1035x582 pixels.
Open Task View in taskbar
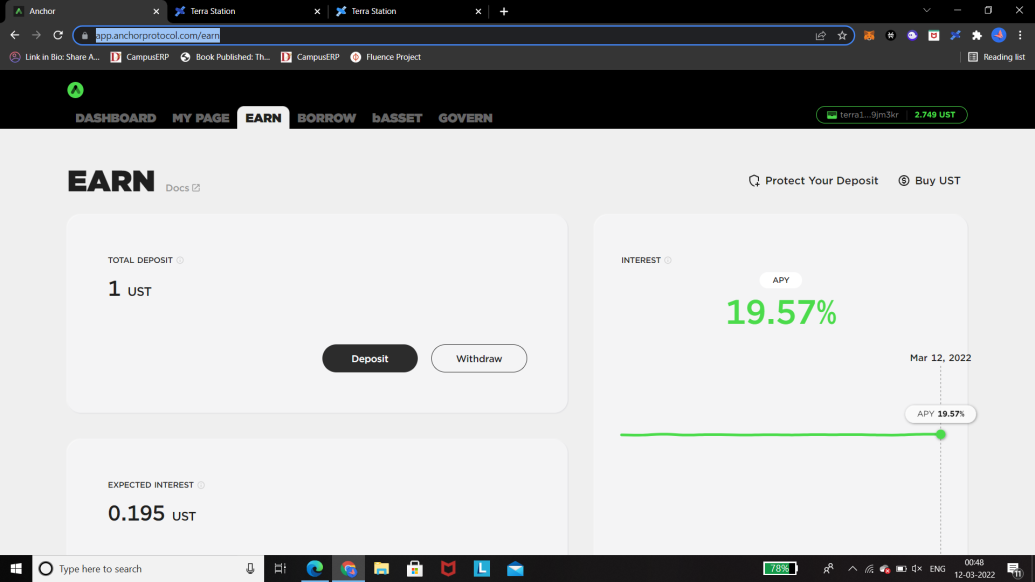(280, 569)
